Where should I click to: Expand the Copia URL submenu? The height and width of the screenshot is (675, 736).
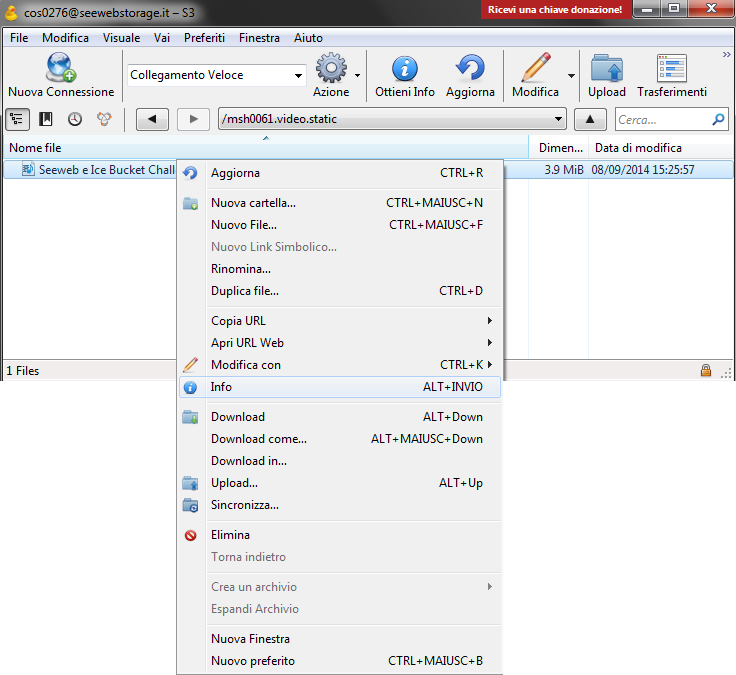coord(490,321)
